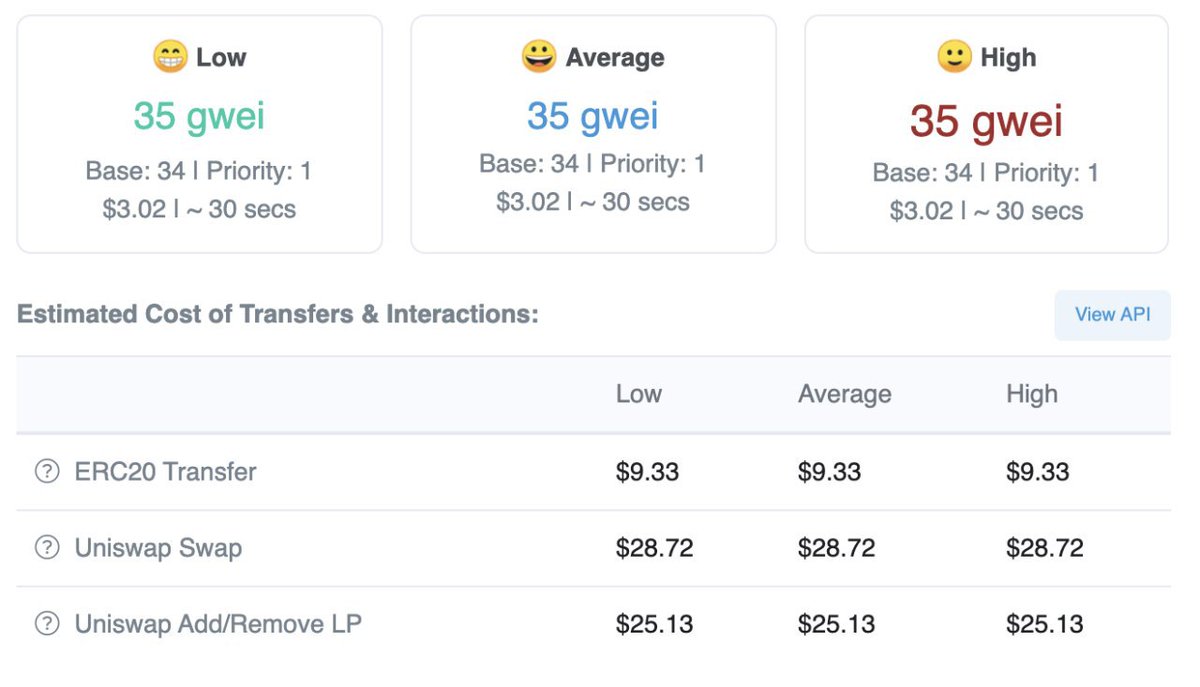Click the red 35 gwei value
The width and height of the screenshot is (1200, 687).
click(x=986, y=122)
